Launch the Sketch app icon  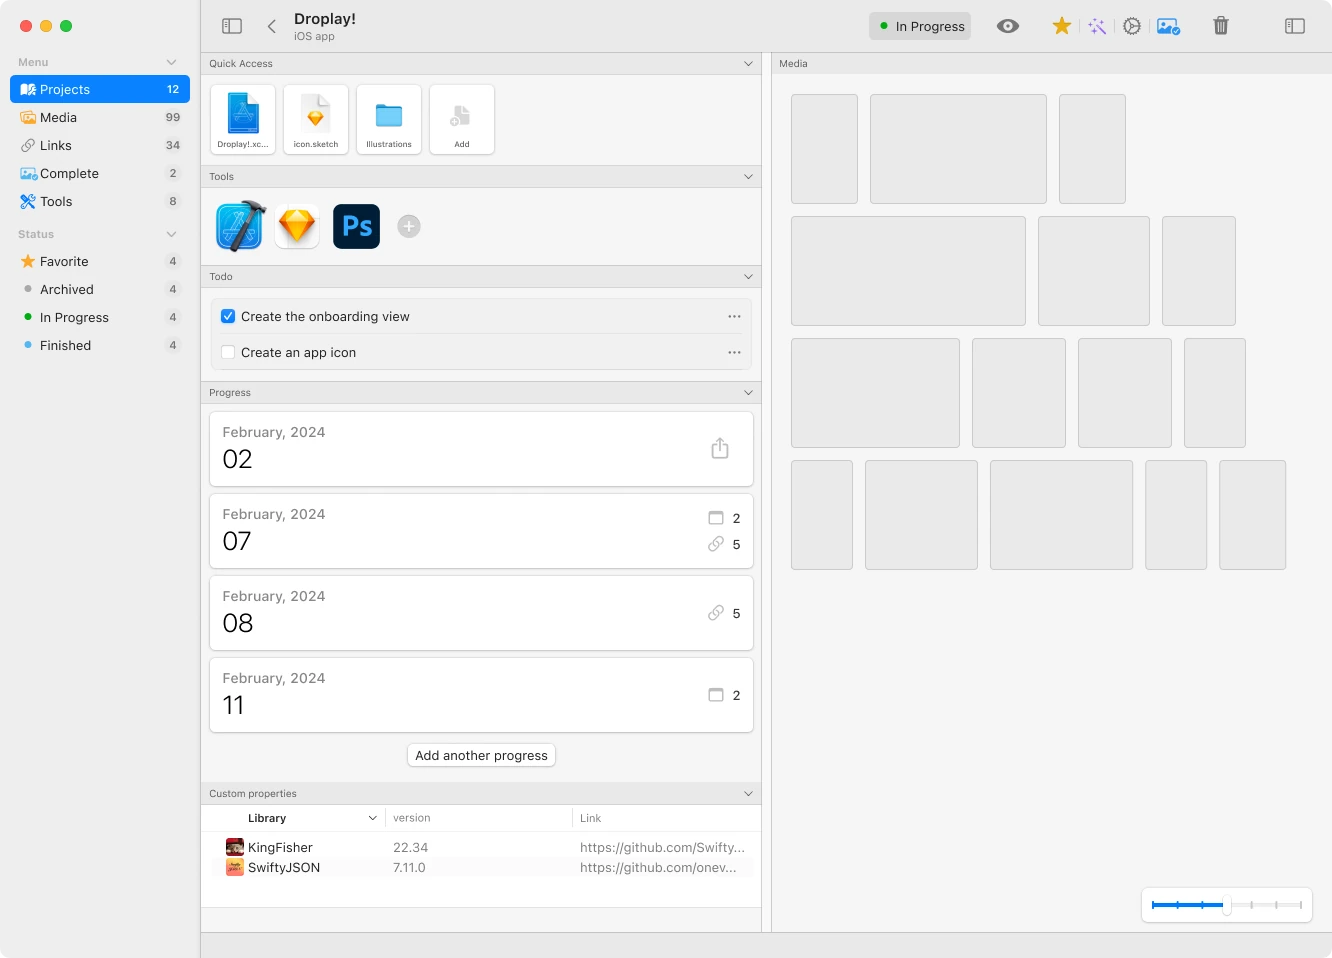297,226
